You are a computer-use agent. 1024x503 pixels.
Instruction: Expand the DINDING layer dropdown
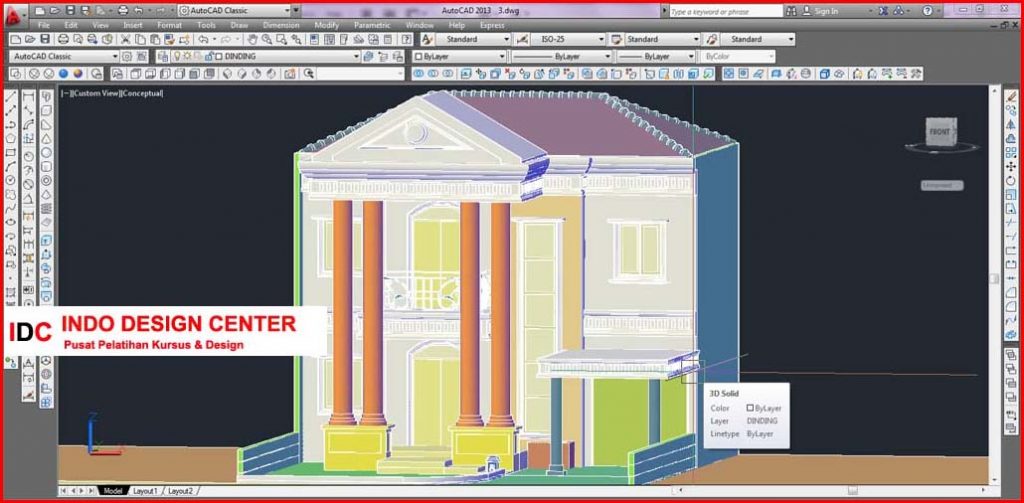click(x=357, y=57)
